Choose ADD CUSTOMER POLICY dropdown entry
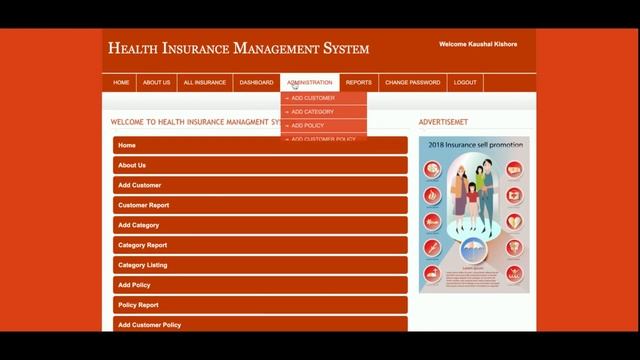Image resolution: width=640 pixels, height=360 pixels. [324, 138]
